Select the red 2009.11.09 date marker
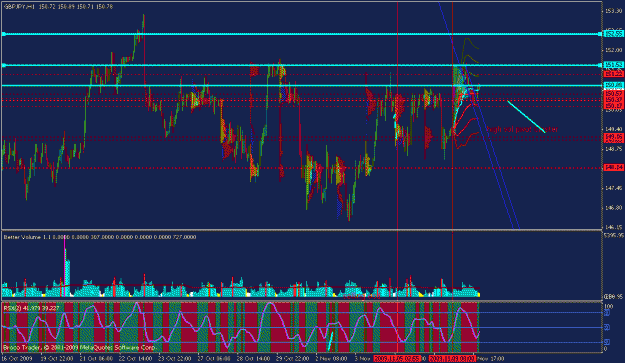Screen dimensions: 625x363 point(452,358)
